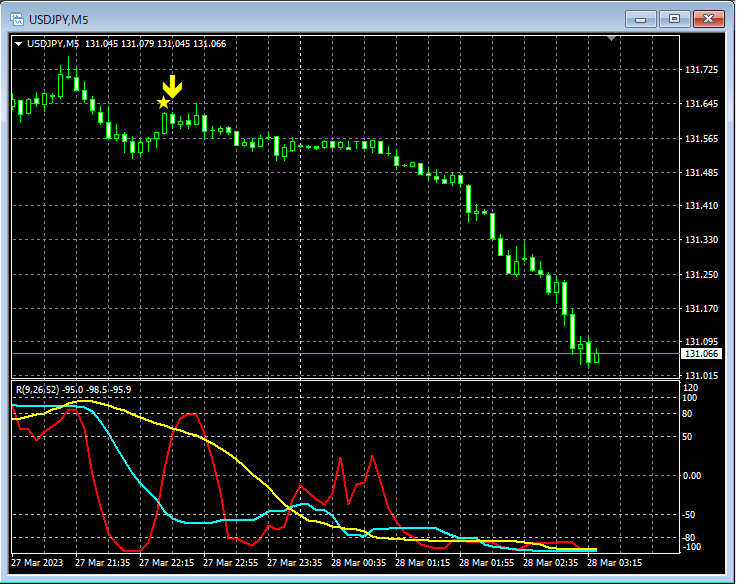The image size is (737, 584).
Task: Click the 28 Mar 01:15 time label
Action: [422, 563]
